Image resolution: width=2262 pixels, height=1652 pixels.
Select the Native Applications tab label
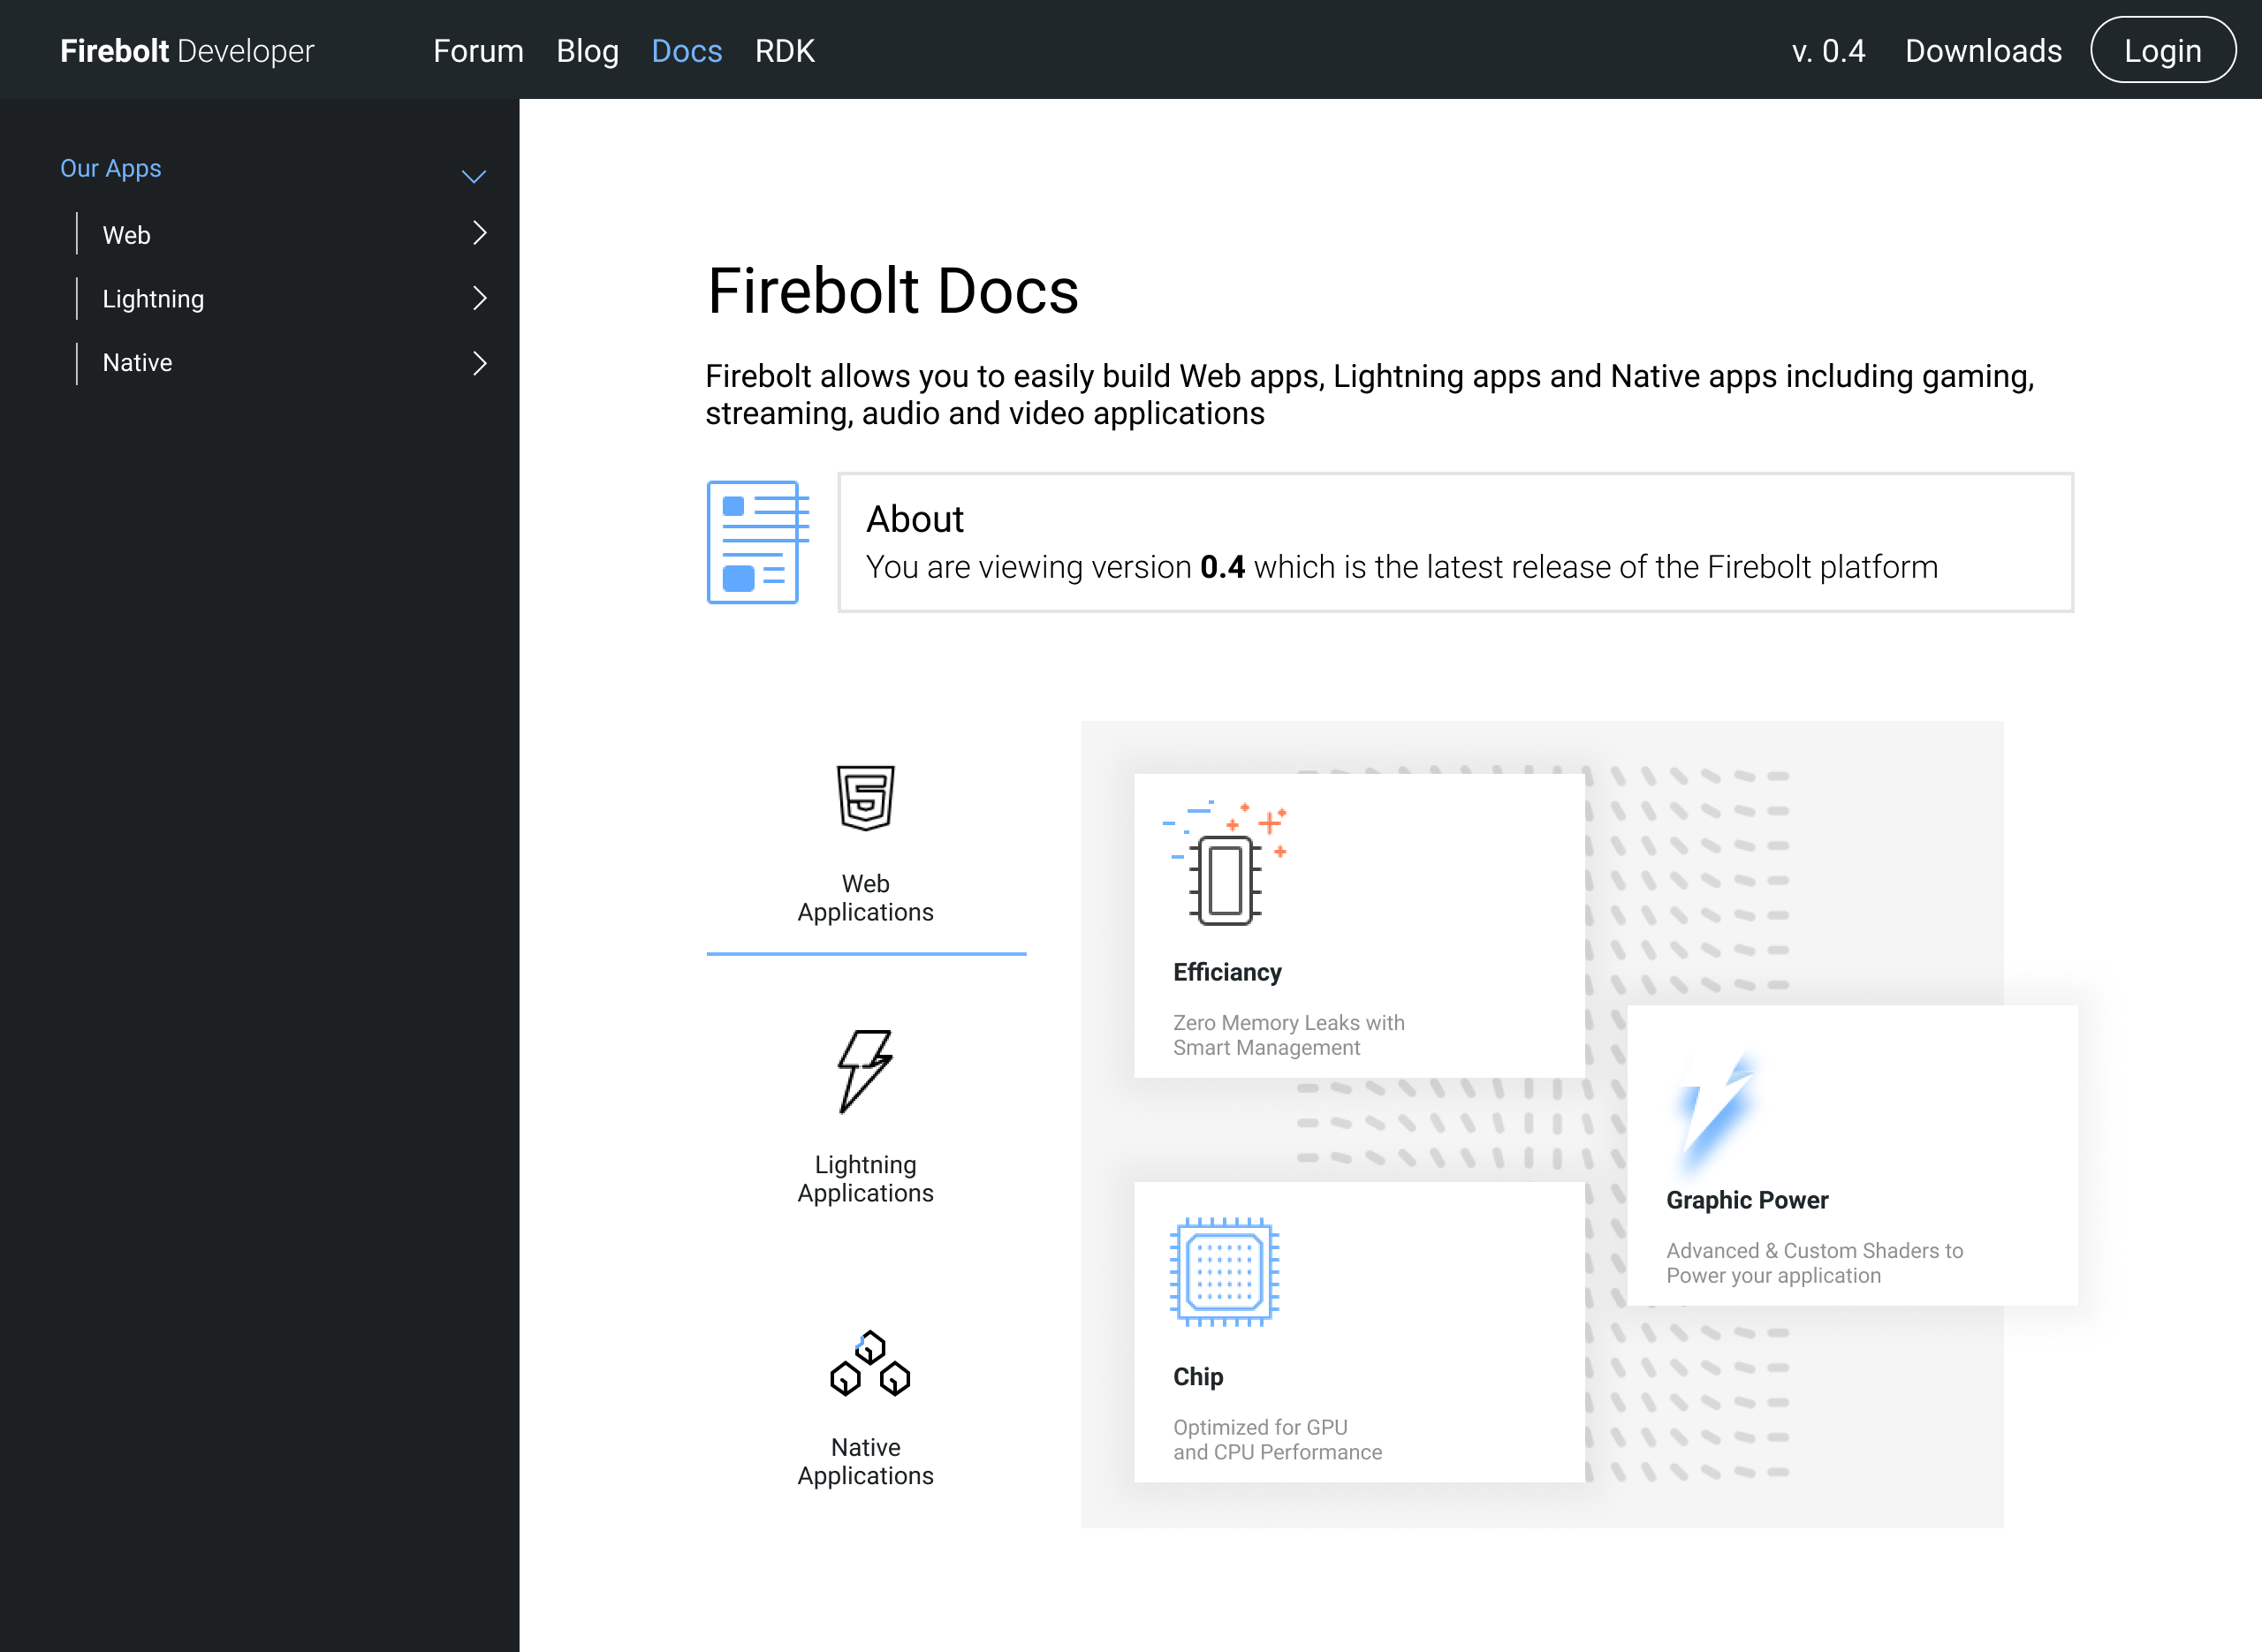click(x=865, y=1461)
